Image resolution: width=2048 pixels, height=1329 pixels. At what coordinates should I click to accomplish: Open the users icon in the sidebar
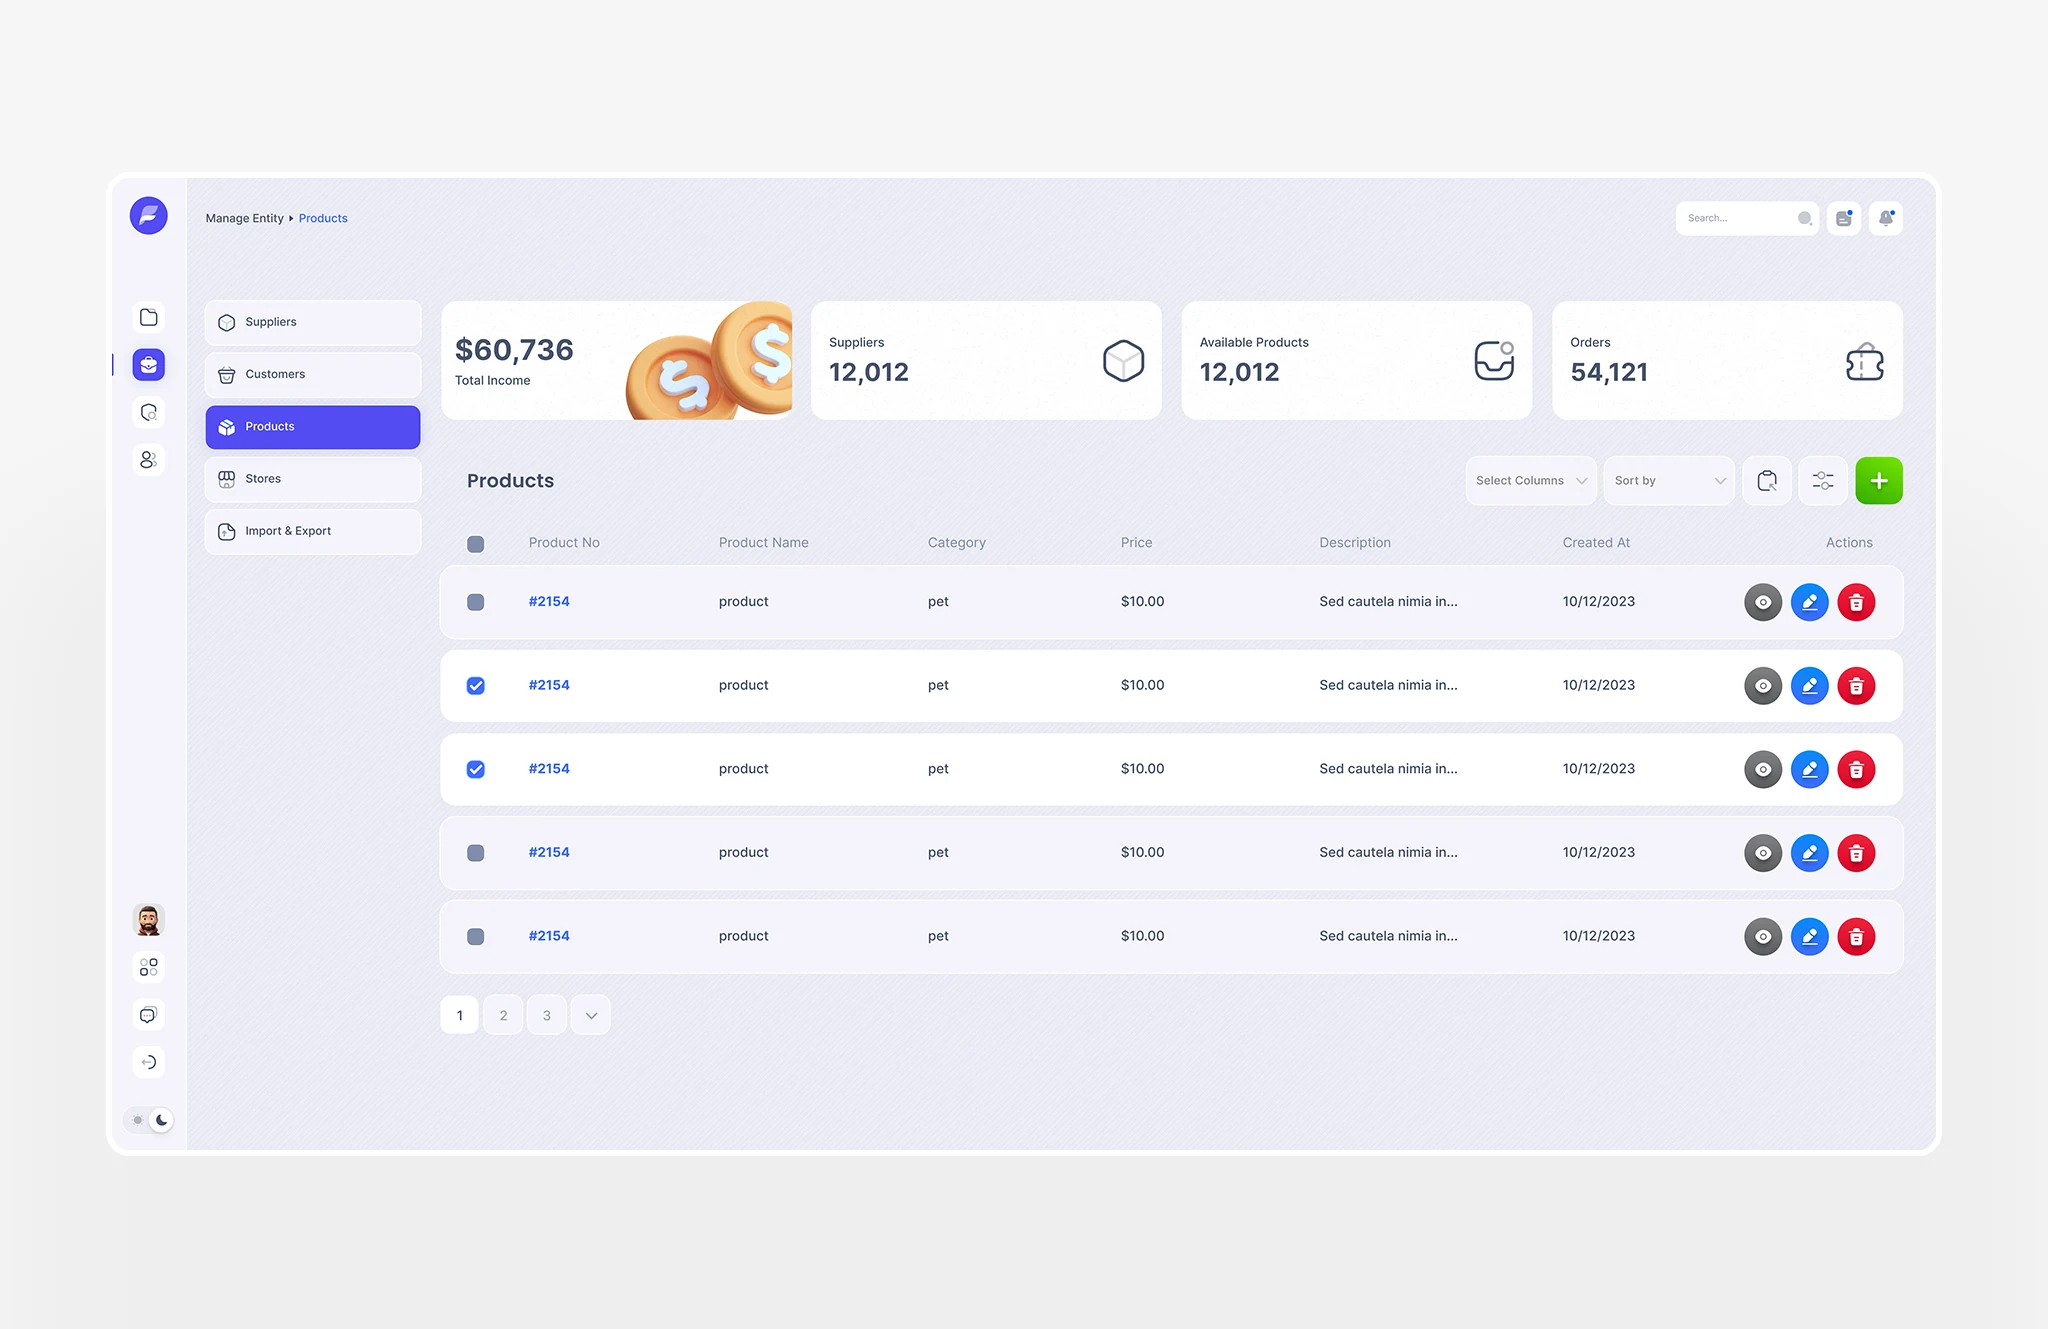pyautogui.click(x=148, y=460)
